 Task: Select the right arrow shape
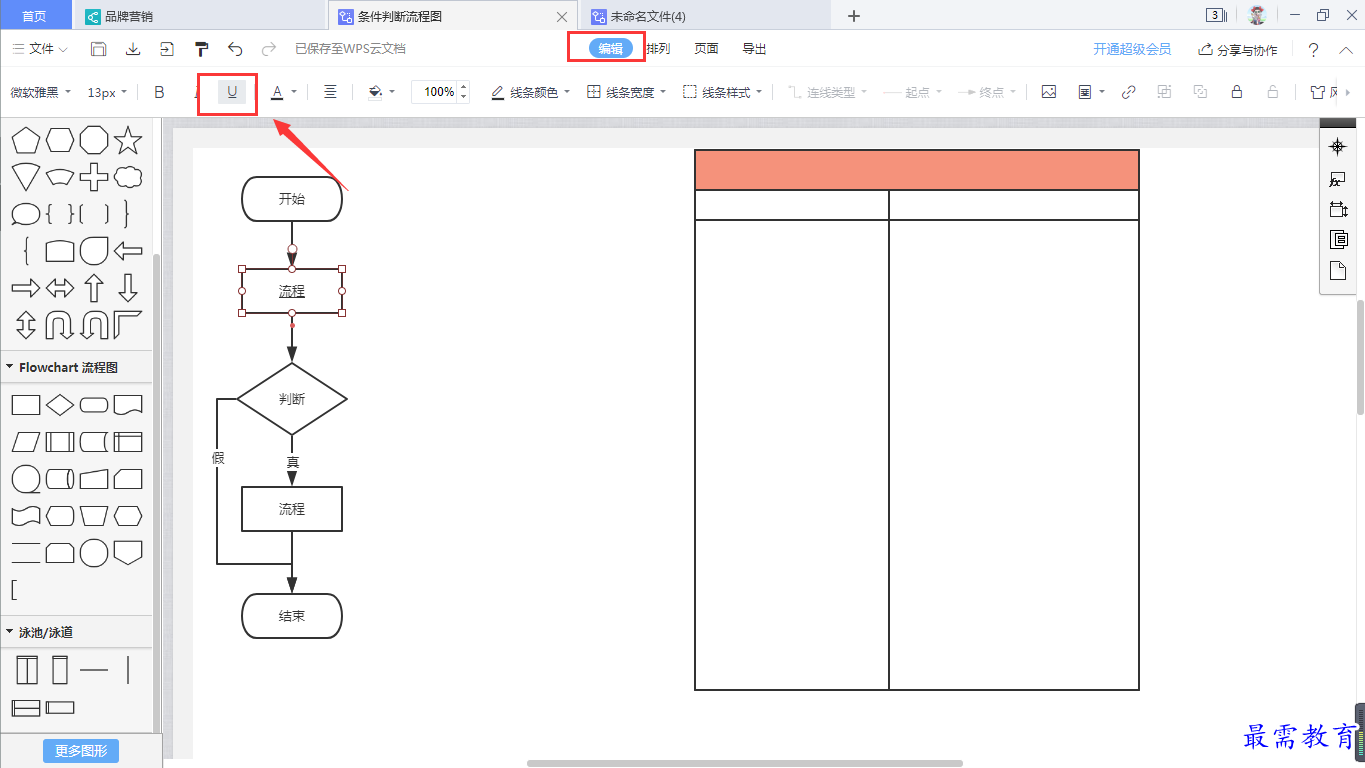click(25, 288)
